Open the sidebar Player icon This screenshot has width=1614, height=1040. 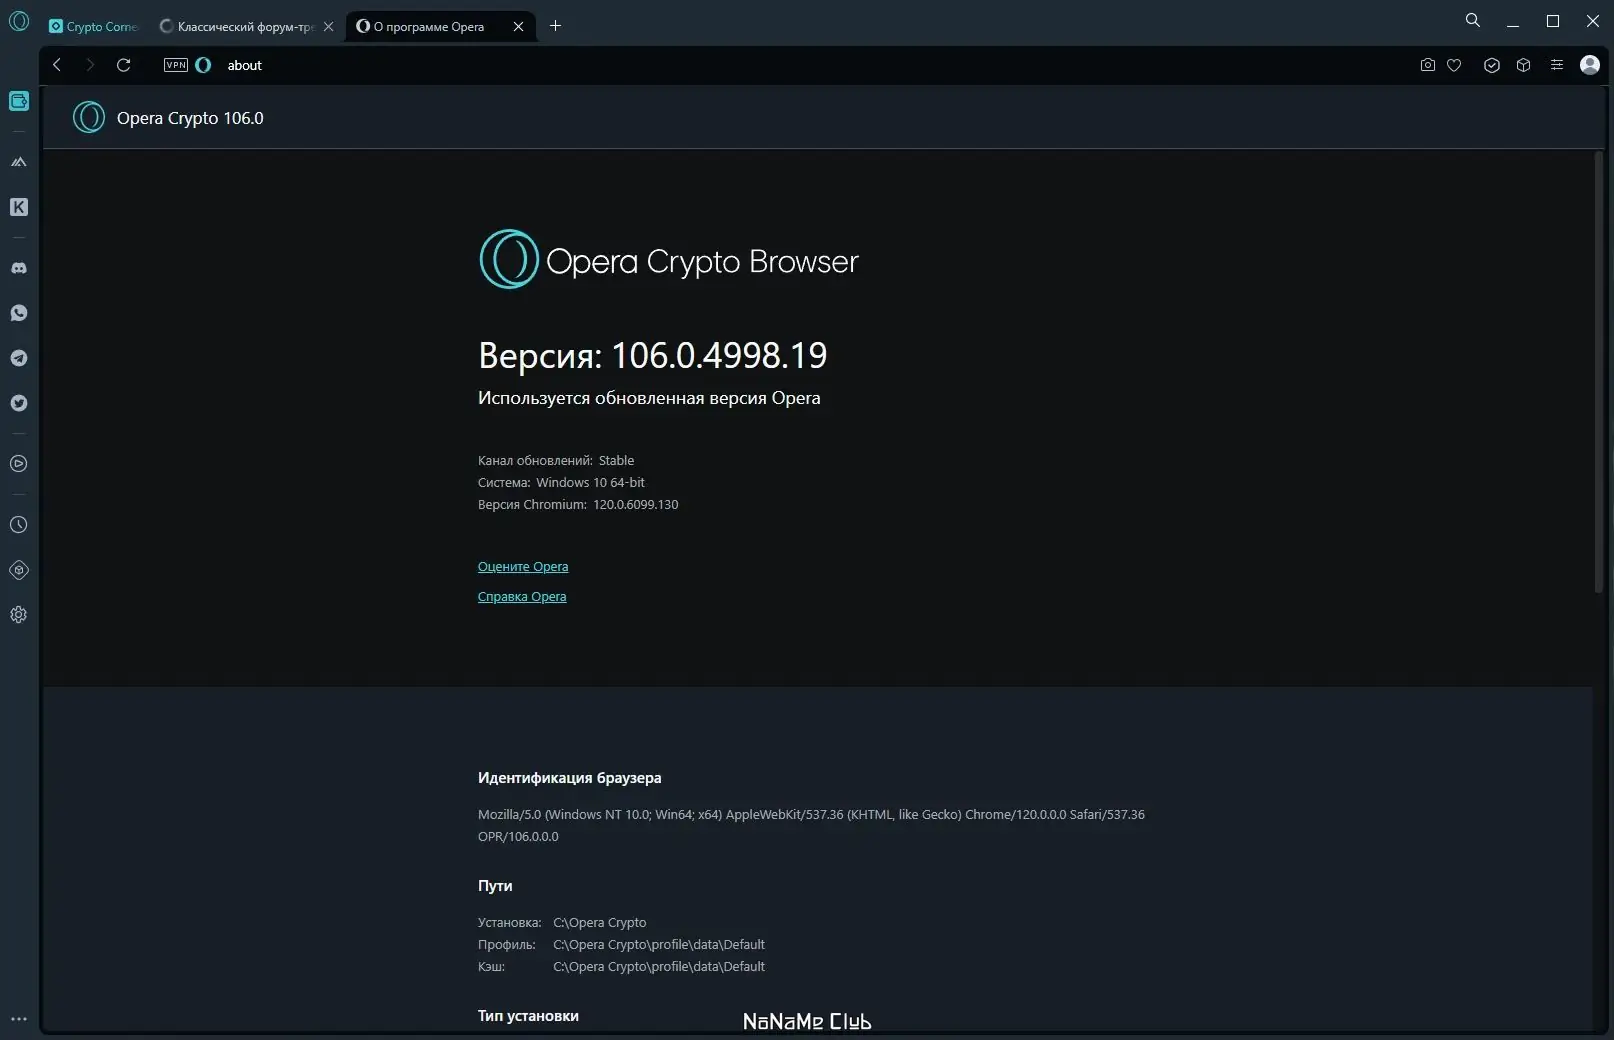click(19, 464)
